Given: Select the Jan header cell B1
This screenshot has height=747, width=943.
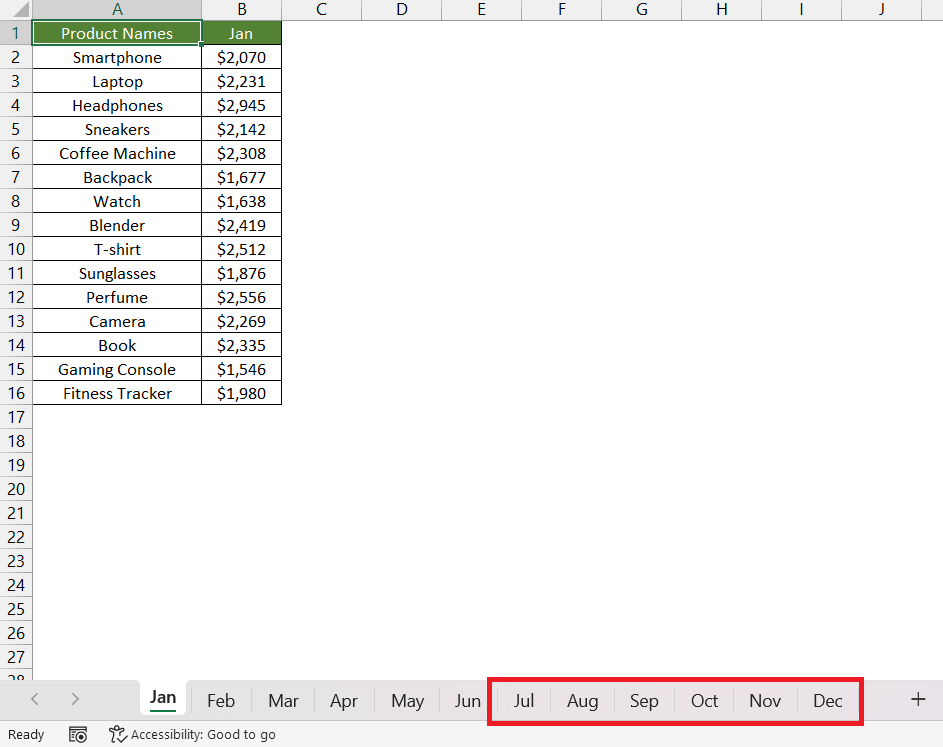Looking at the screenshot, I should click(241, 32).
